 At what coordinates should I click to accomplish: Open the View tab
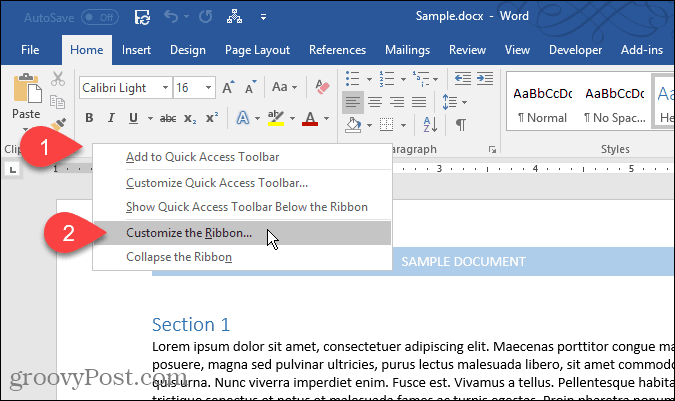point(517,50)
